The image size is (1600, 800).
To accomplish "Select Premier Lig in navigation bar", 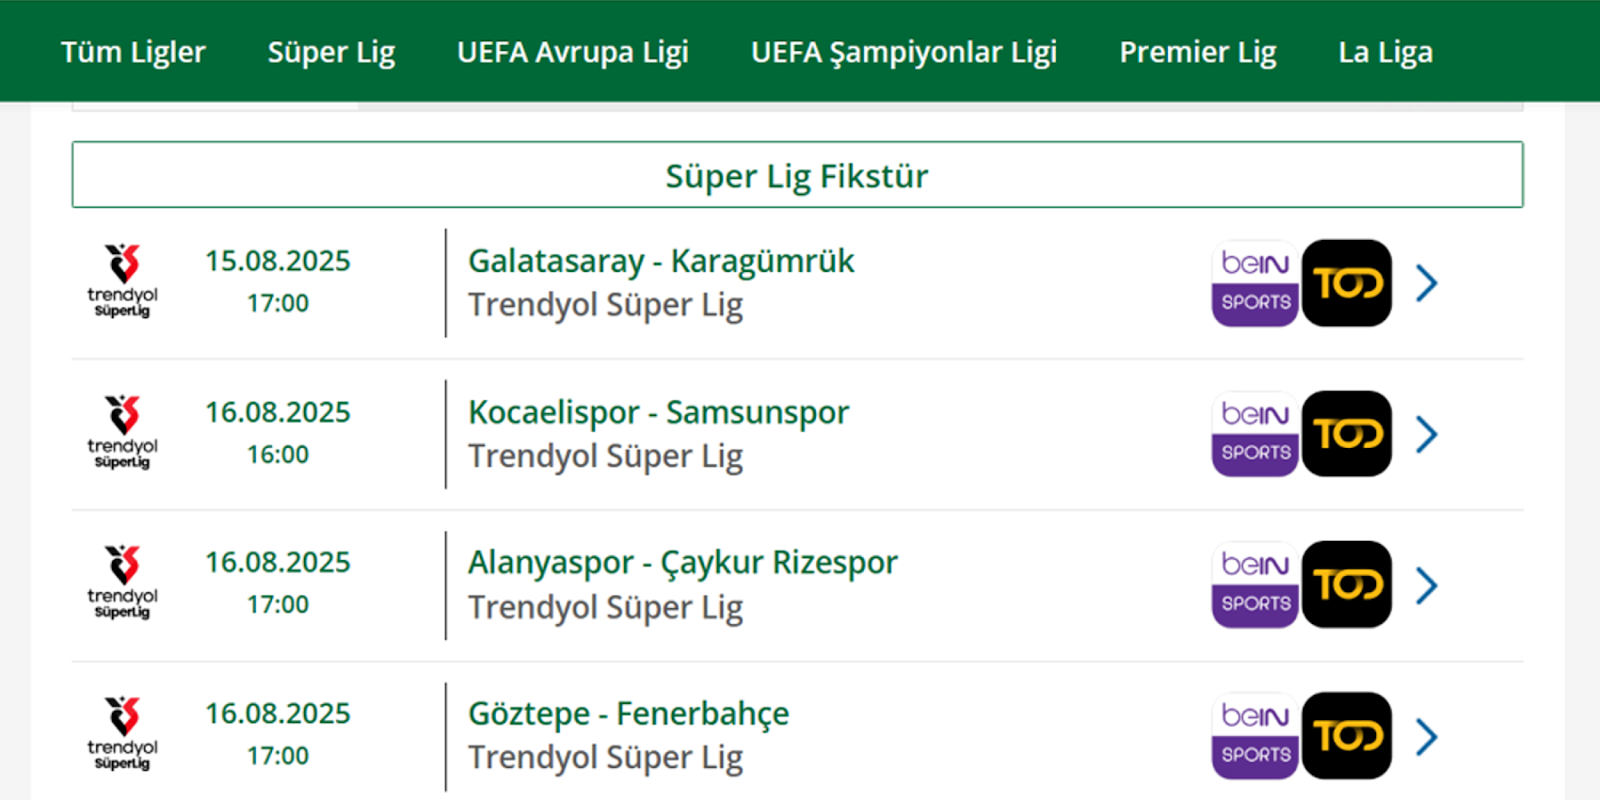I will pyautogui.click(x=1197, y=52).
